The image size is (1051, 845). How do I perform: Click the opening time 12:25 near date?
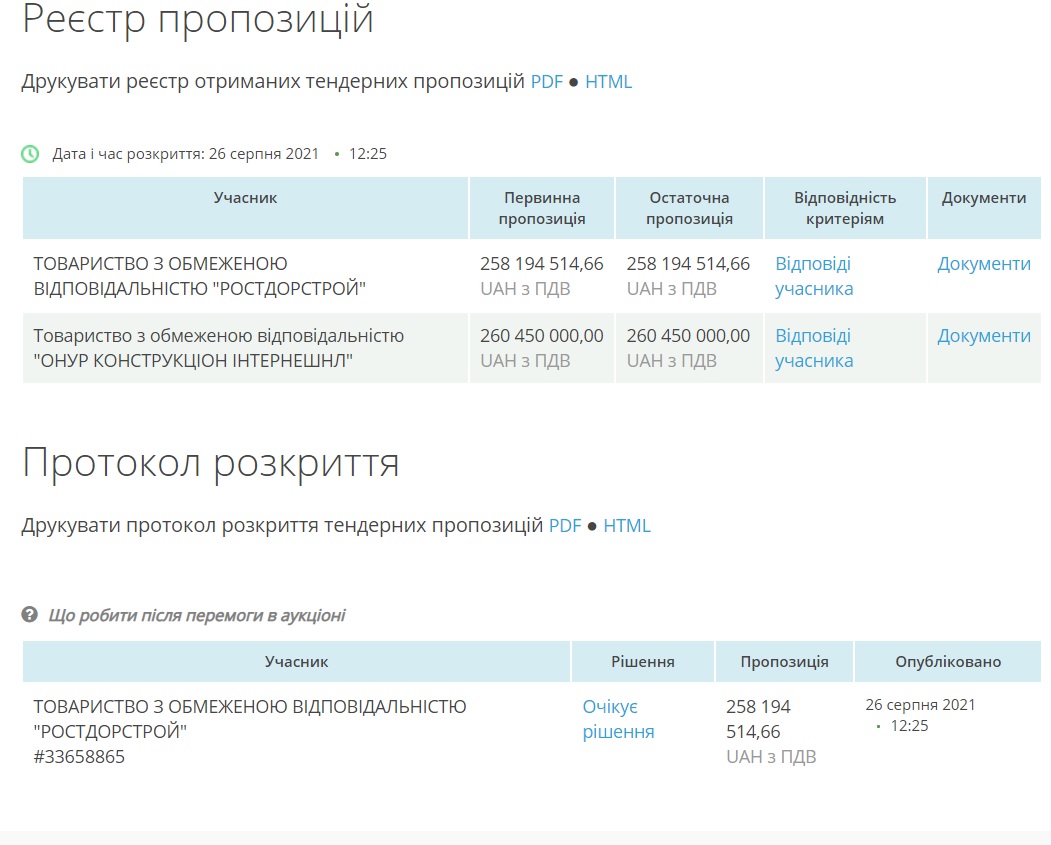coord(368,154)
